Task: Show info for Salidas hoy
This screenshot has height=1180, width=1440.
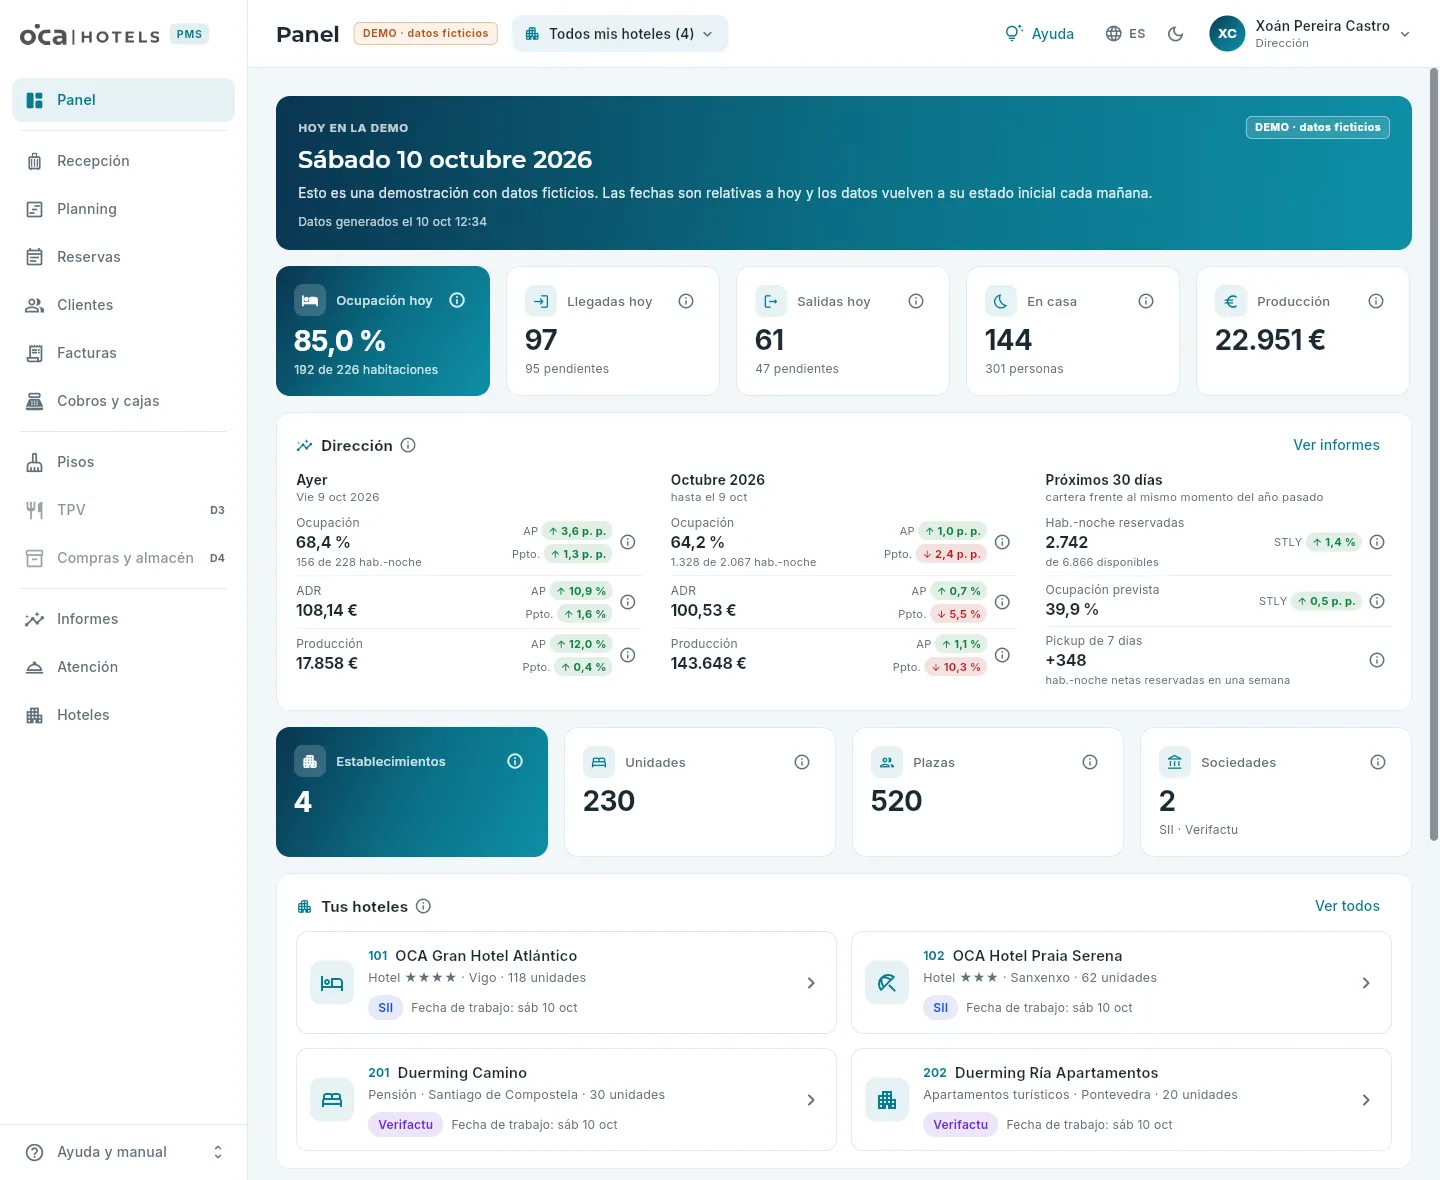Action: coord(916,301)
